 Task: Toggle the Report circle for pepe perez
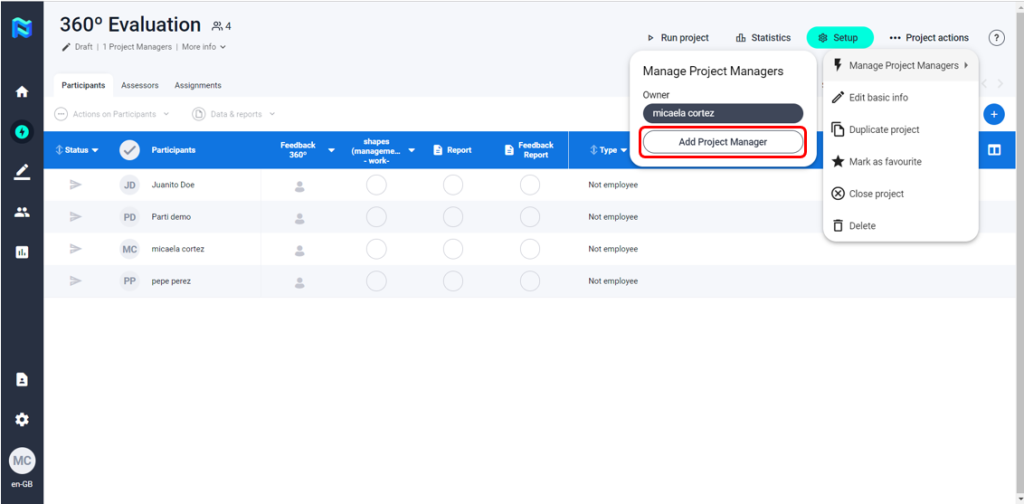(x=453, y=281)
